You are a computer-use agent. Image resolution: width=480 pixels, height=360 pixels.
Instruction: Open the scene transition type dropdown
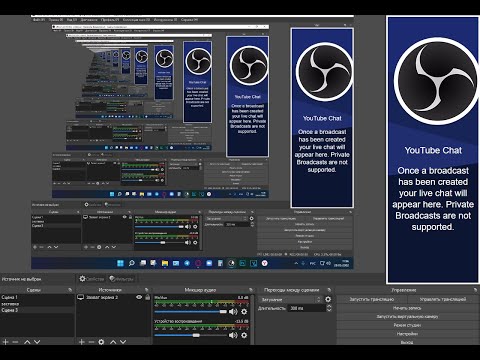(290, 299)
